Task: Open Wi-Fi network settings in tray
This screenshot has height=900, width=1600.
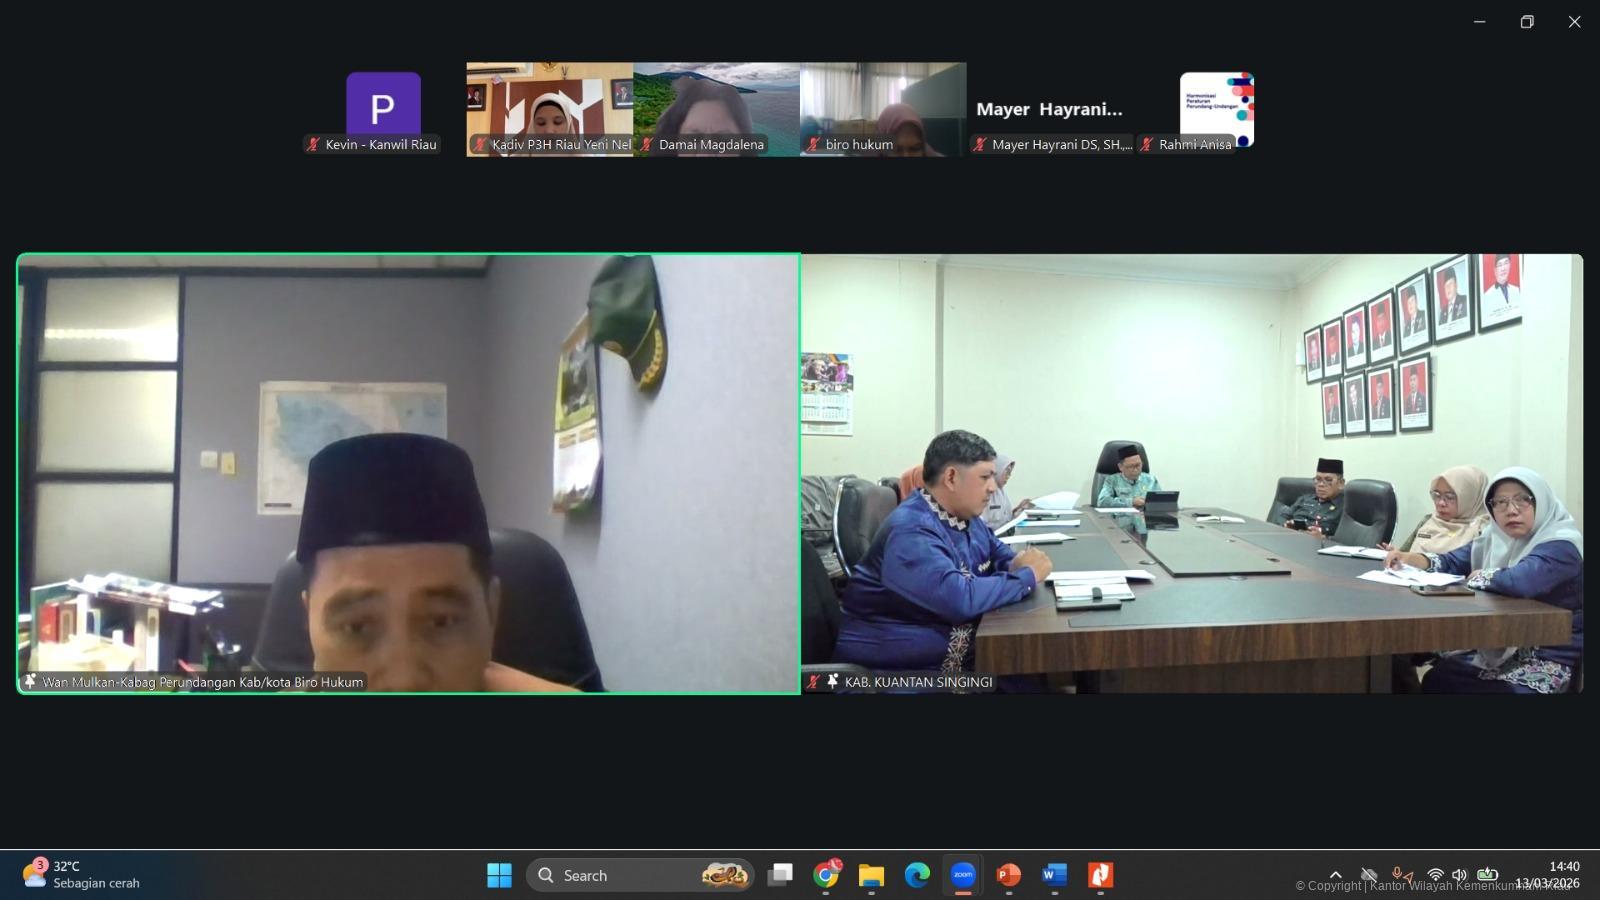Action: pos(1435,875)
